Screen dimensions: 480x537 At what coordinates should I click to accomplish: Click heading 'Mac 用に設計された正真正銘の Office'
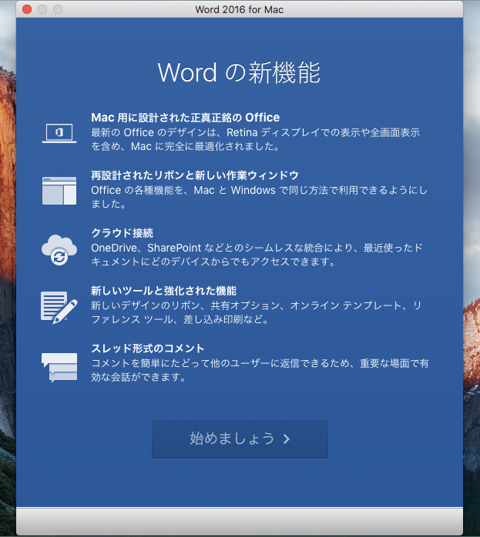click(x=185, y=118)
